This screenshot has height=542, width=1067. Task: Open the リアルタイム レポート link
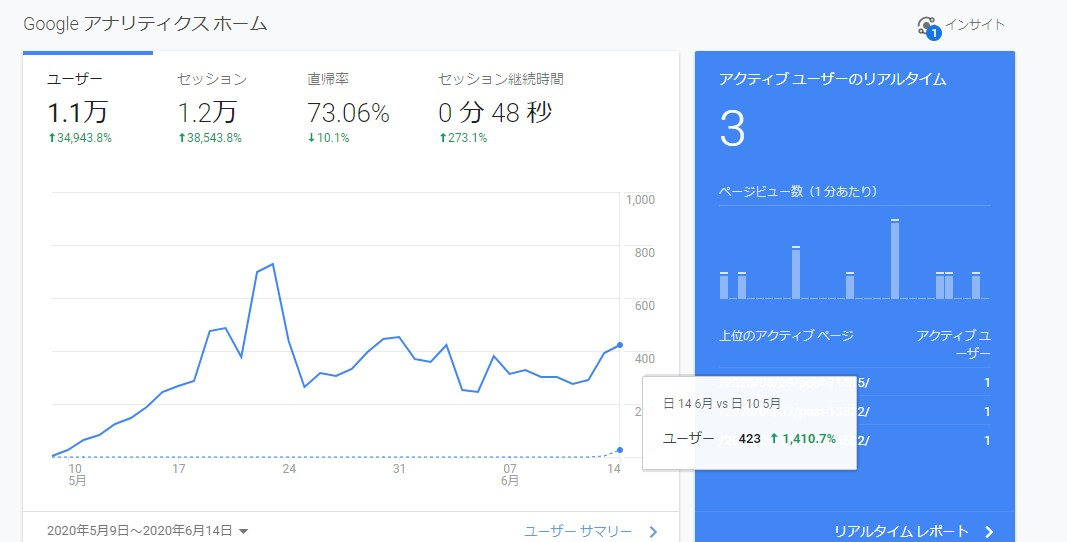tap(901, 531)
